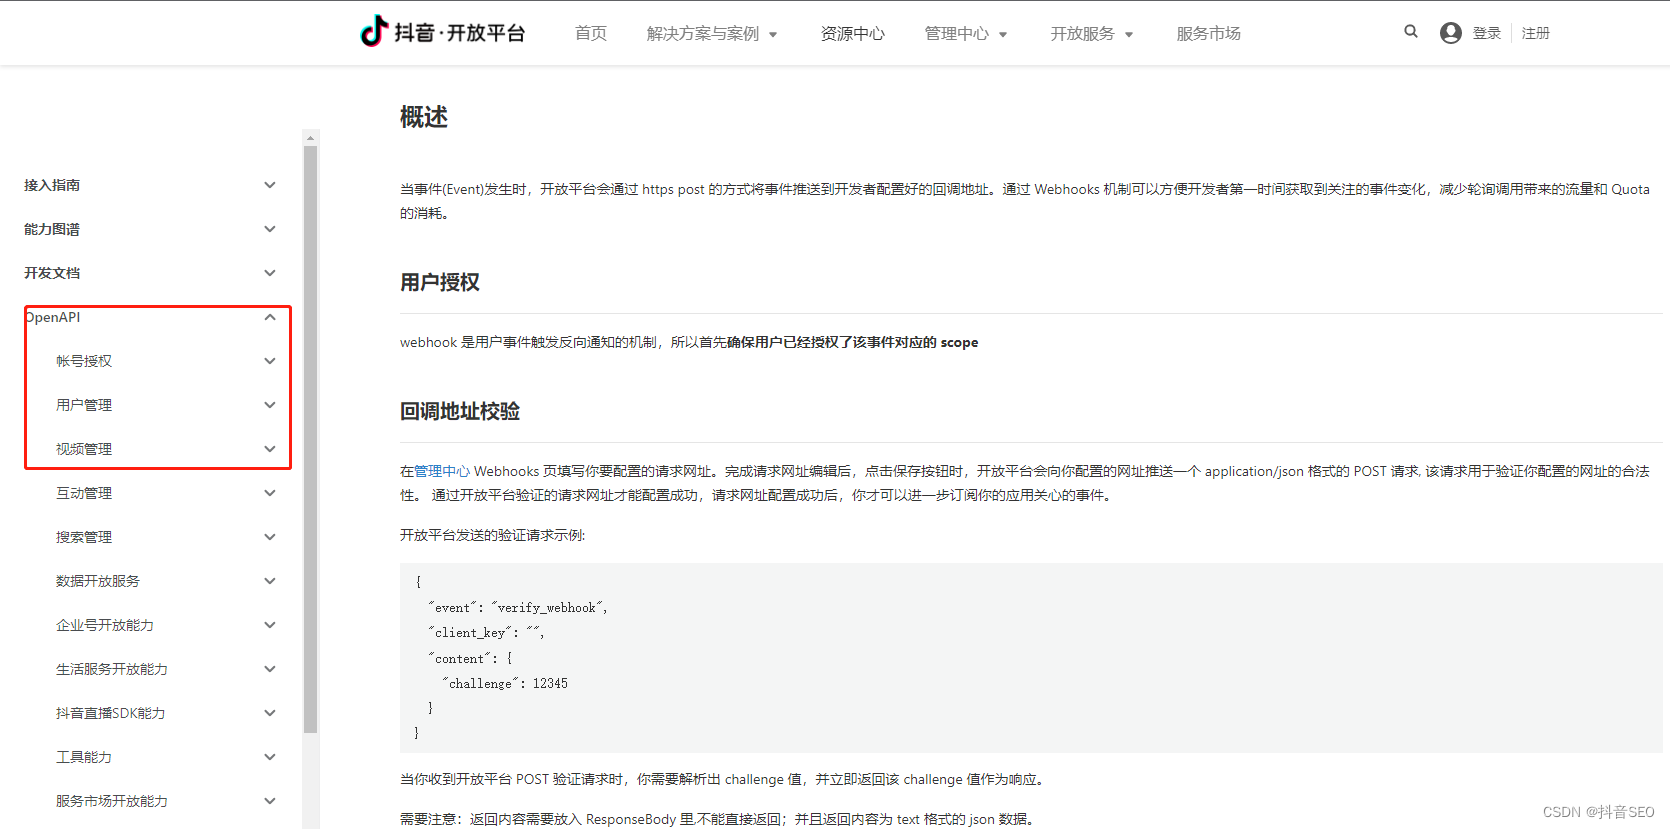This screenshot has height=829, width=1670.
Task: Click the 用户授权 heading
Action: coord(440,282)
